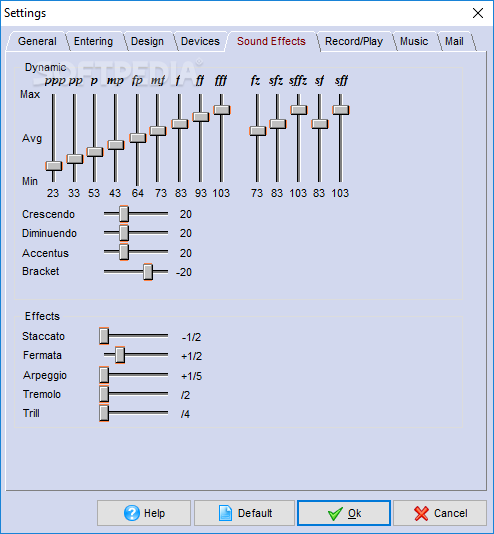
Task: Switch to the Record/Play tab
Action: coord(354,41)
